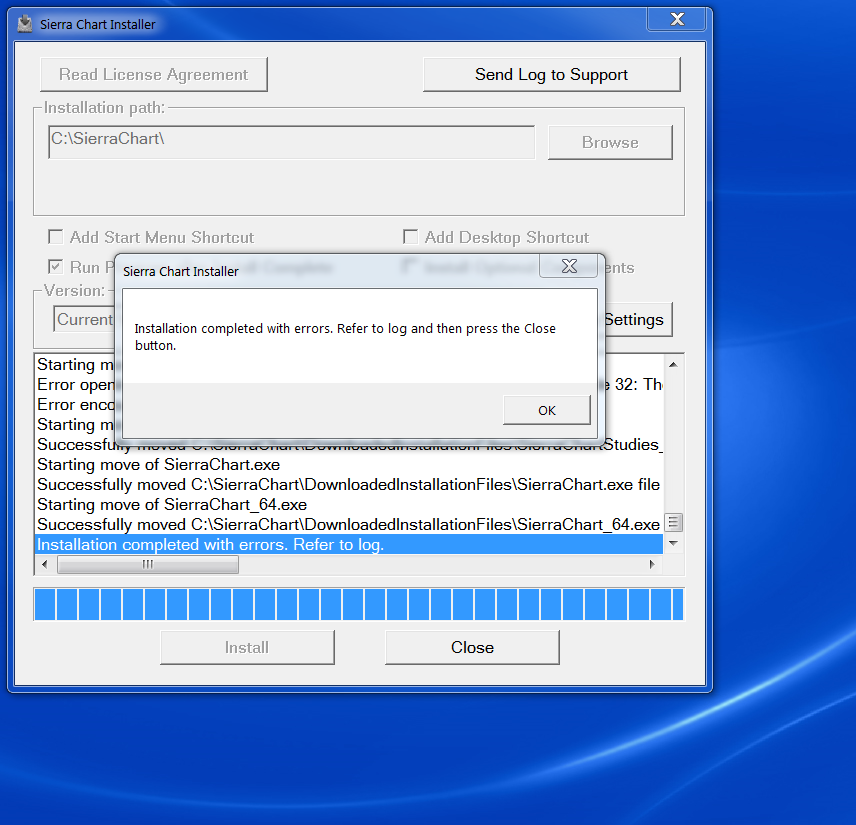The image size is (856, 825).
Task: Click the log's horizontal scroll left arrow
Action: (45, 564)
